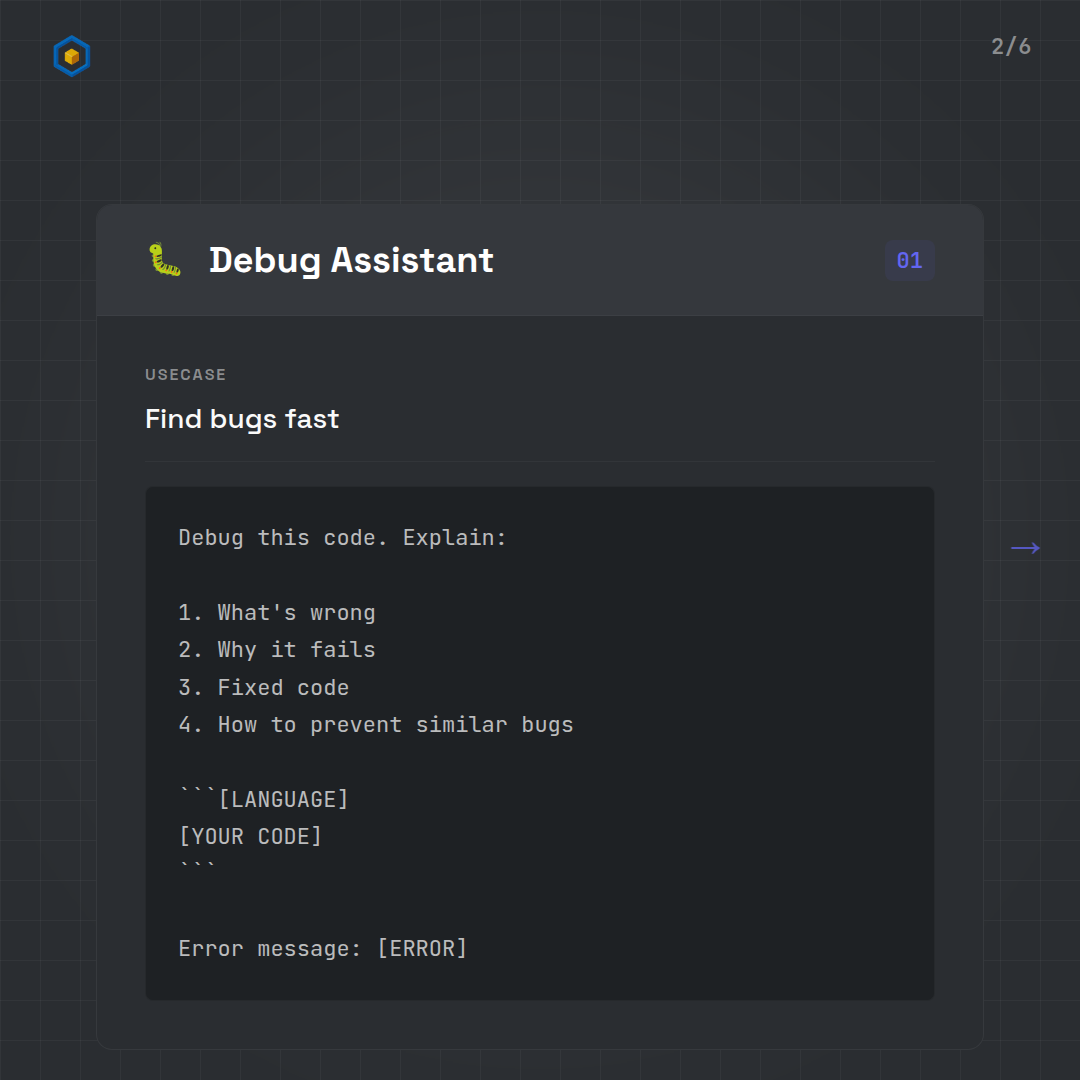Click the word 'Assistant' in the header
Viewport: 1080px width, 1080px height.
click(x=412, y=260)
